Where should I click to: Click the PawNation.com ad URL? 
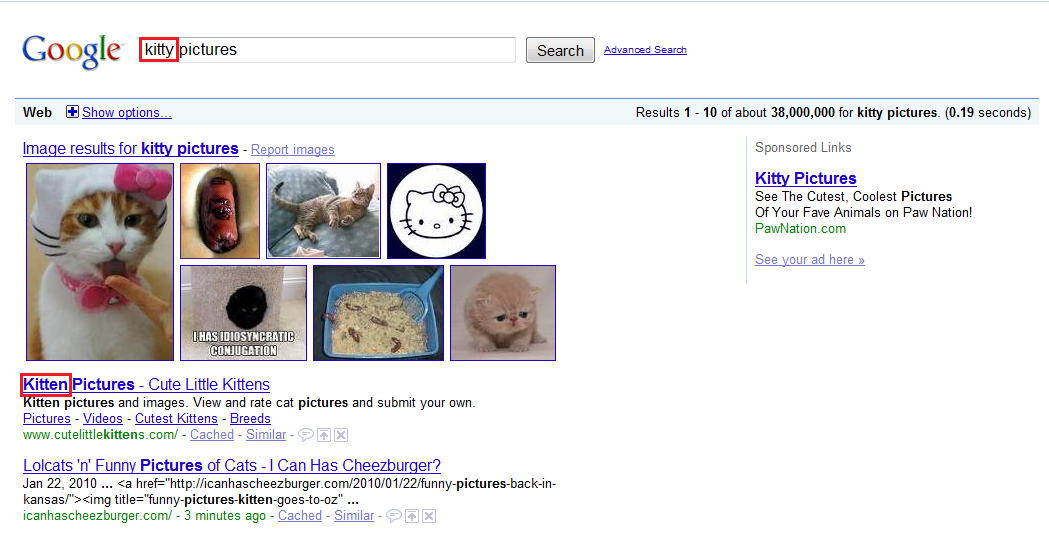[x=800, y=229]
